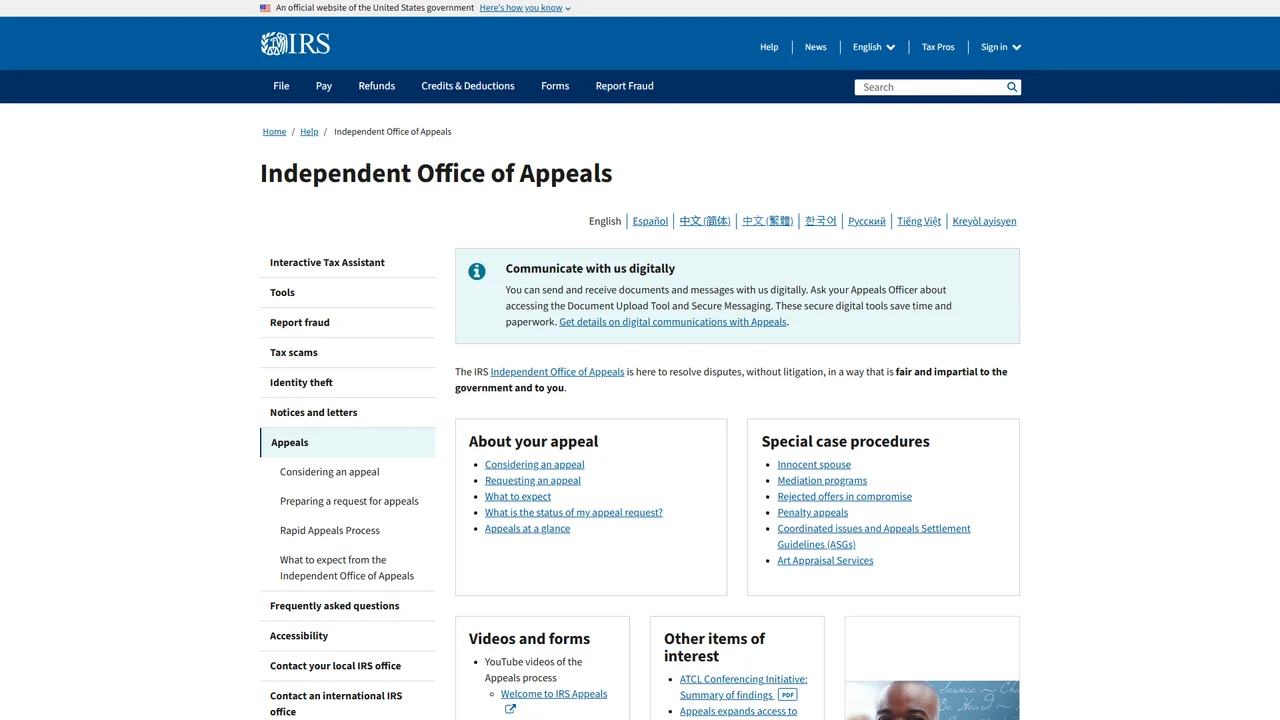1280x720 pixels.
Task: Open What is the status of my appeal request?
Action: pyautogui.click(x=574, y=513)
